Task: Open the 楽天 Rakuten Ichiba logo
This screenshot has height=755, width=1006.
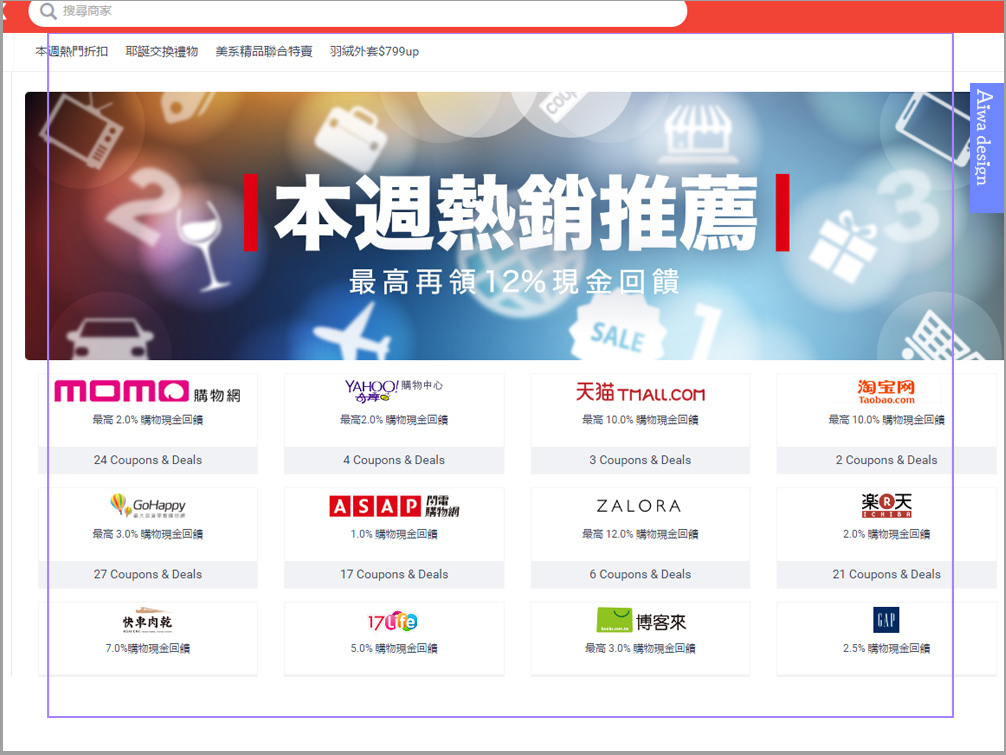Action: coord(887,505)
